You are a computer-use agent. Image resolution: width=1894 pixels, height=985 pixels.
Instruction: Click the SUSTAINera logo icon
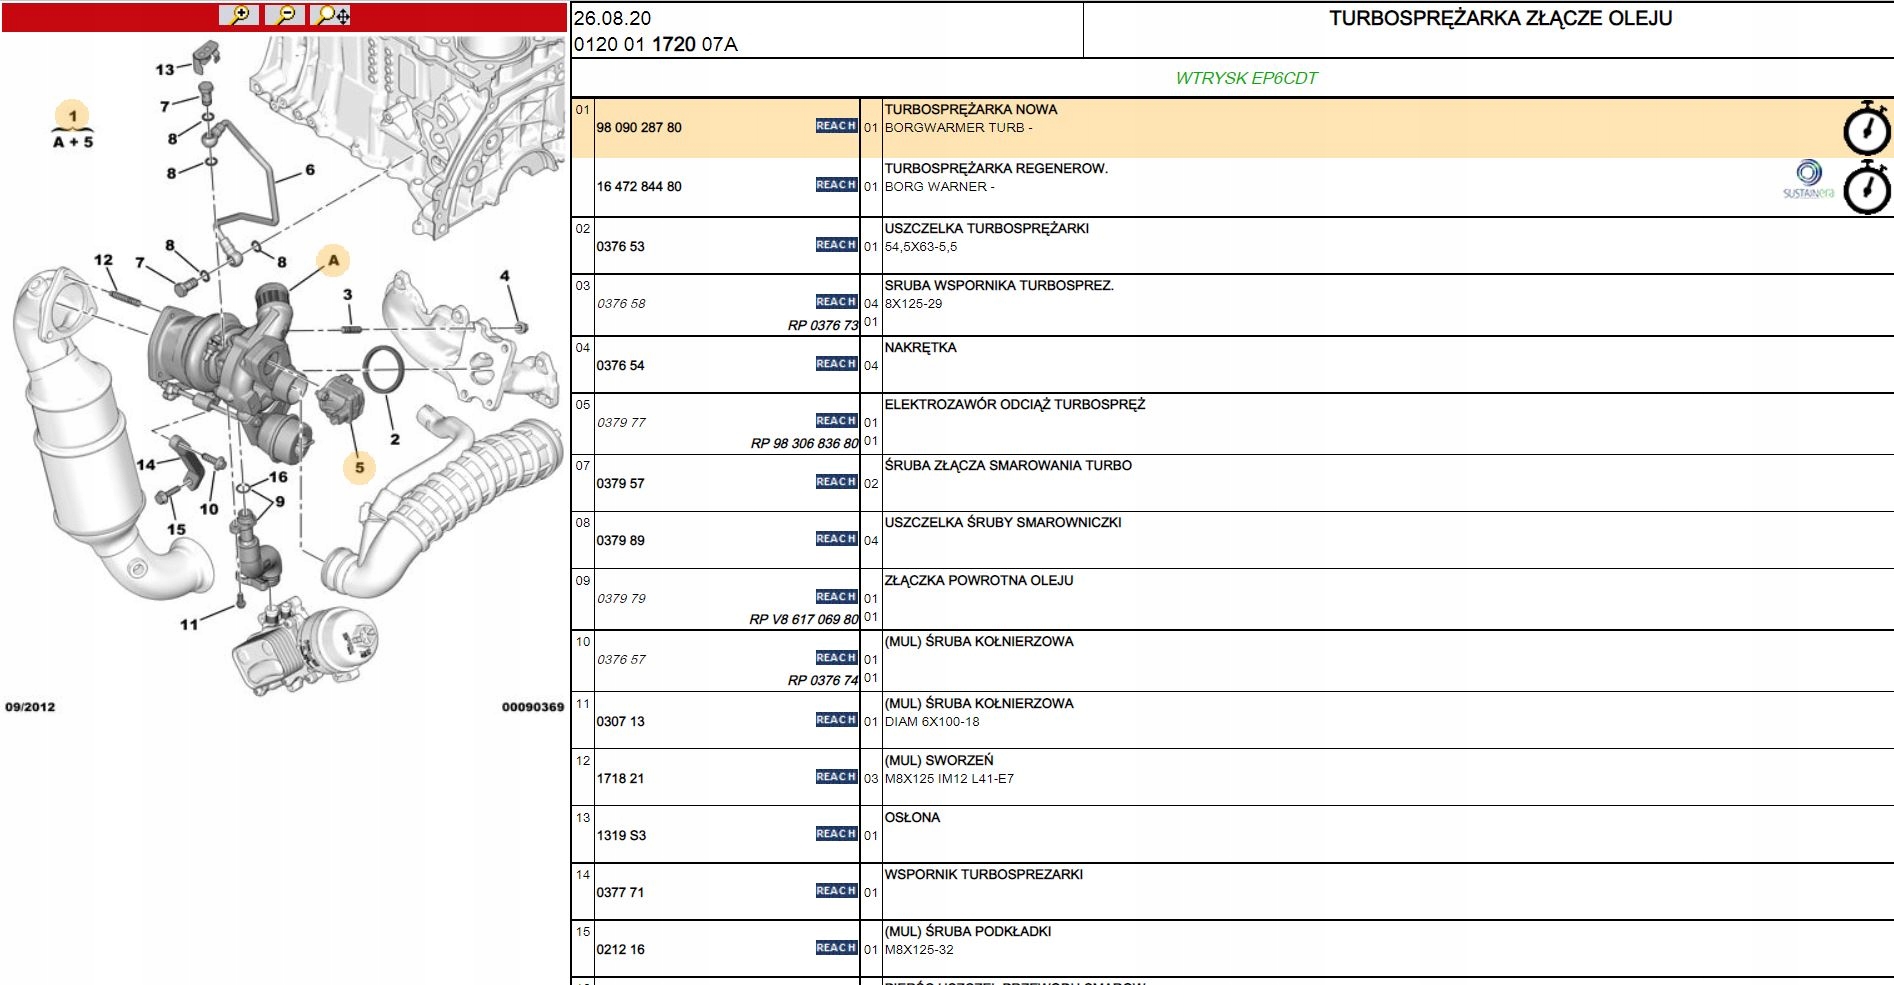pos(1808,179)
